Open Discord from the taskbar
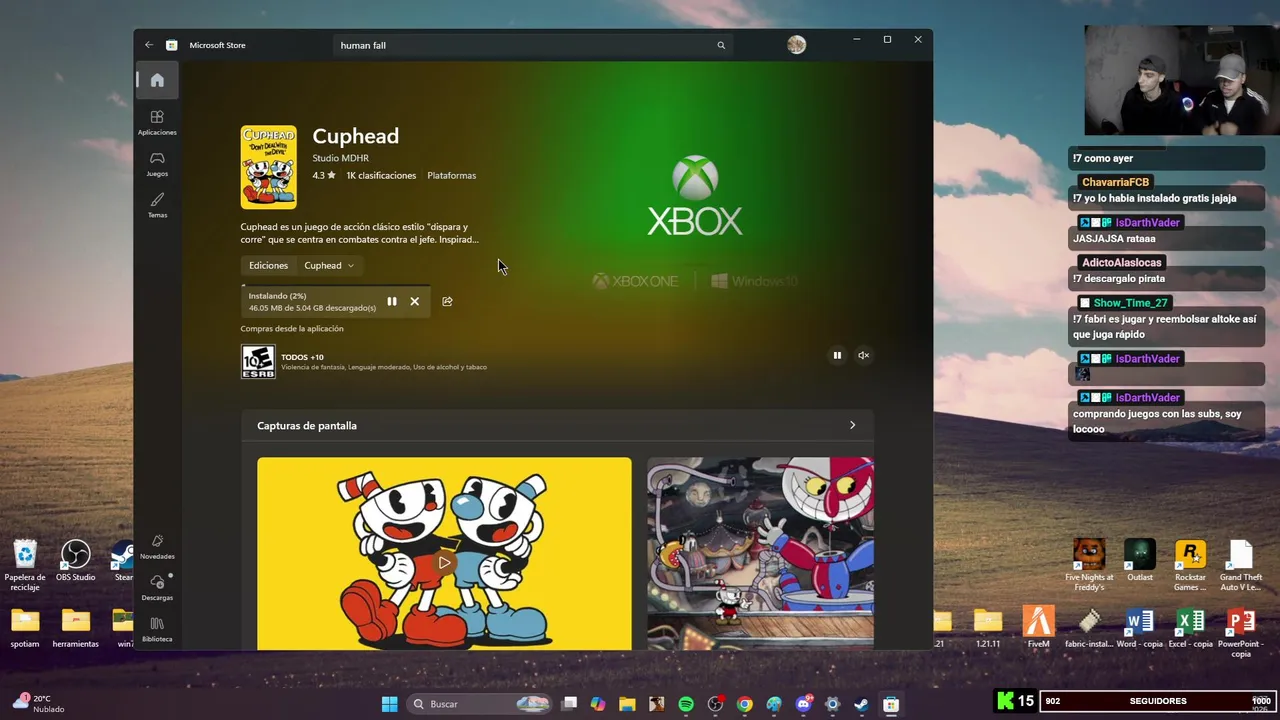The image size is (1280, 720). (803, 704)
